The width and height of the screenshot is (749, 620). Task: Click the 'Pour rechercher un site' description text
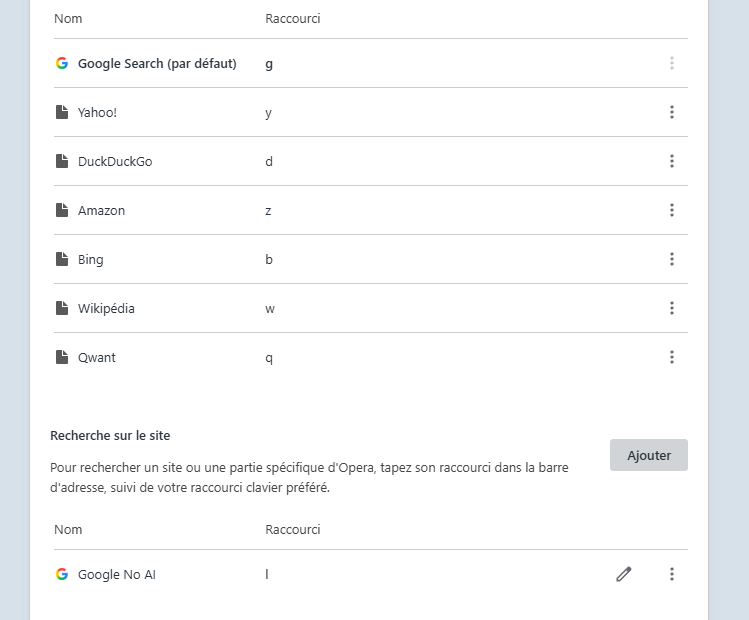click(309, 478)
